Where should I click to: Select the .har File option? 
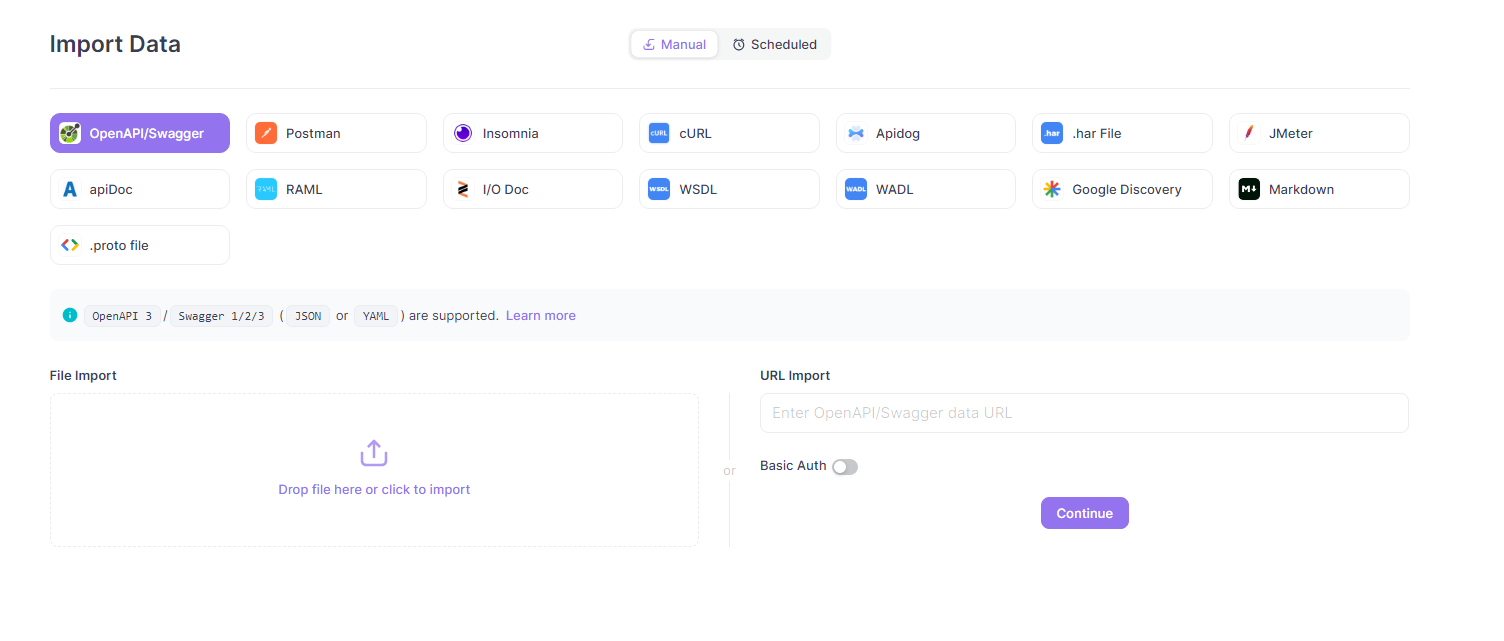coord(1122,133)
